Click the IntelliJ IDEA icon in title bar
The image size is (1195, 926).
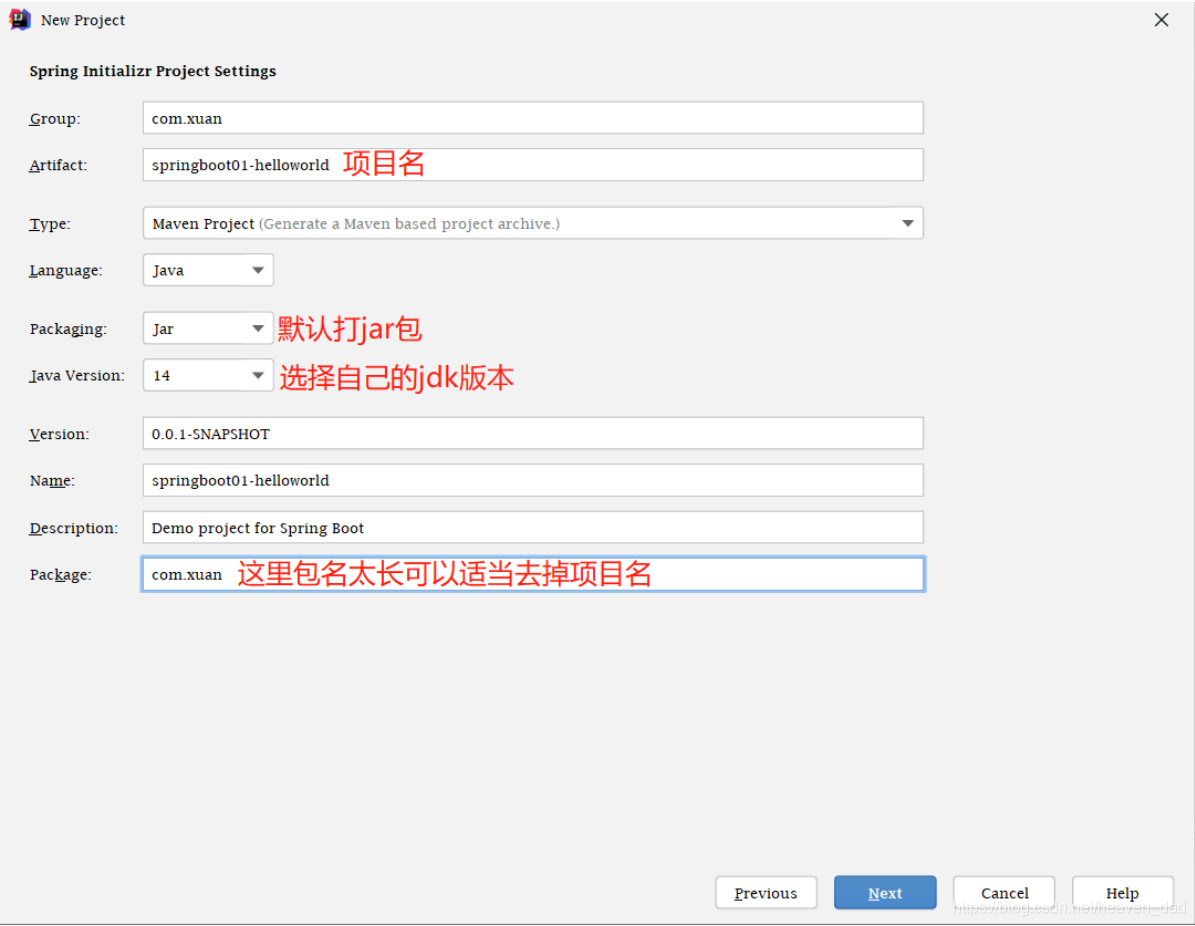[x=20, y=20]
